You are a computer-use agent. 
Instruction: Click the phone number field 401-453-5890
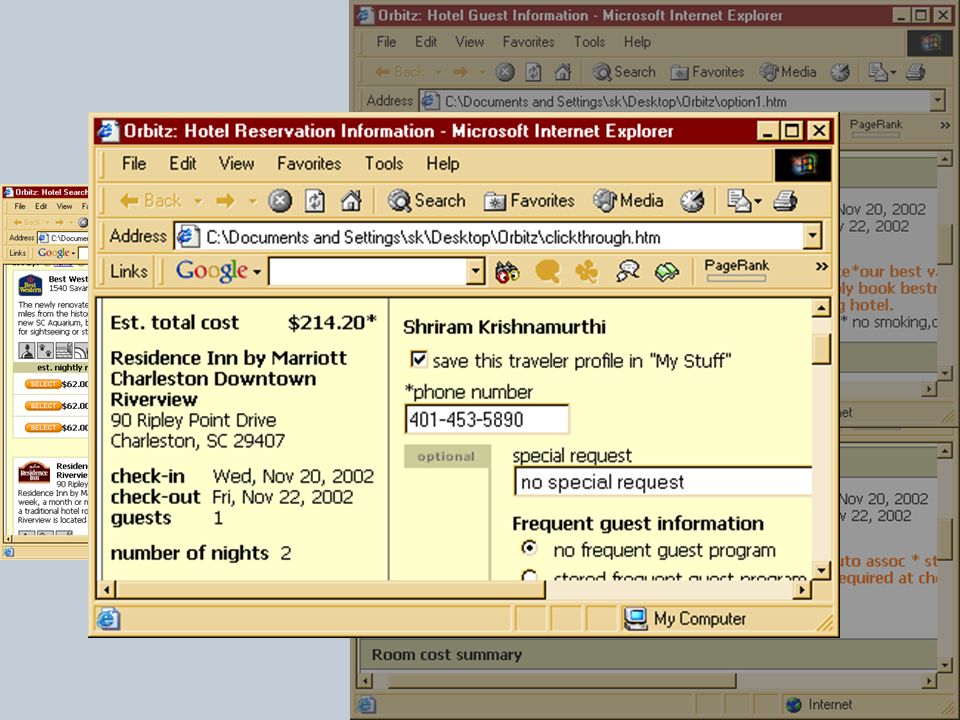click(x=487, y=419)
